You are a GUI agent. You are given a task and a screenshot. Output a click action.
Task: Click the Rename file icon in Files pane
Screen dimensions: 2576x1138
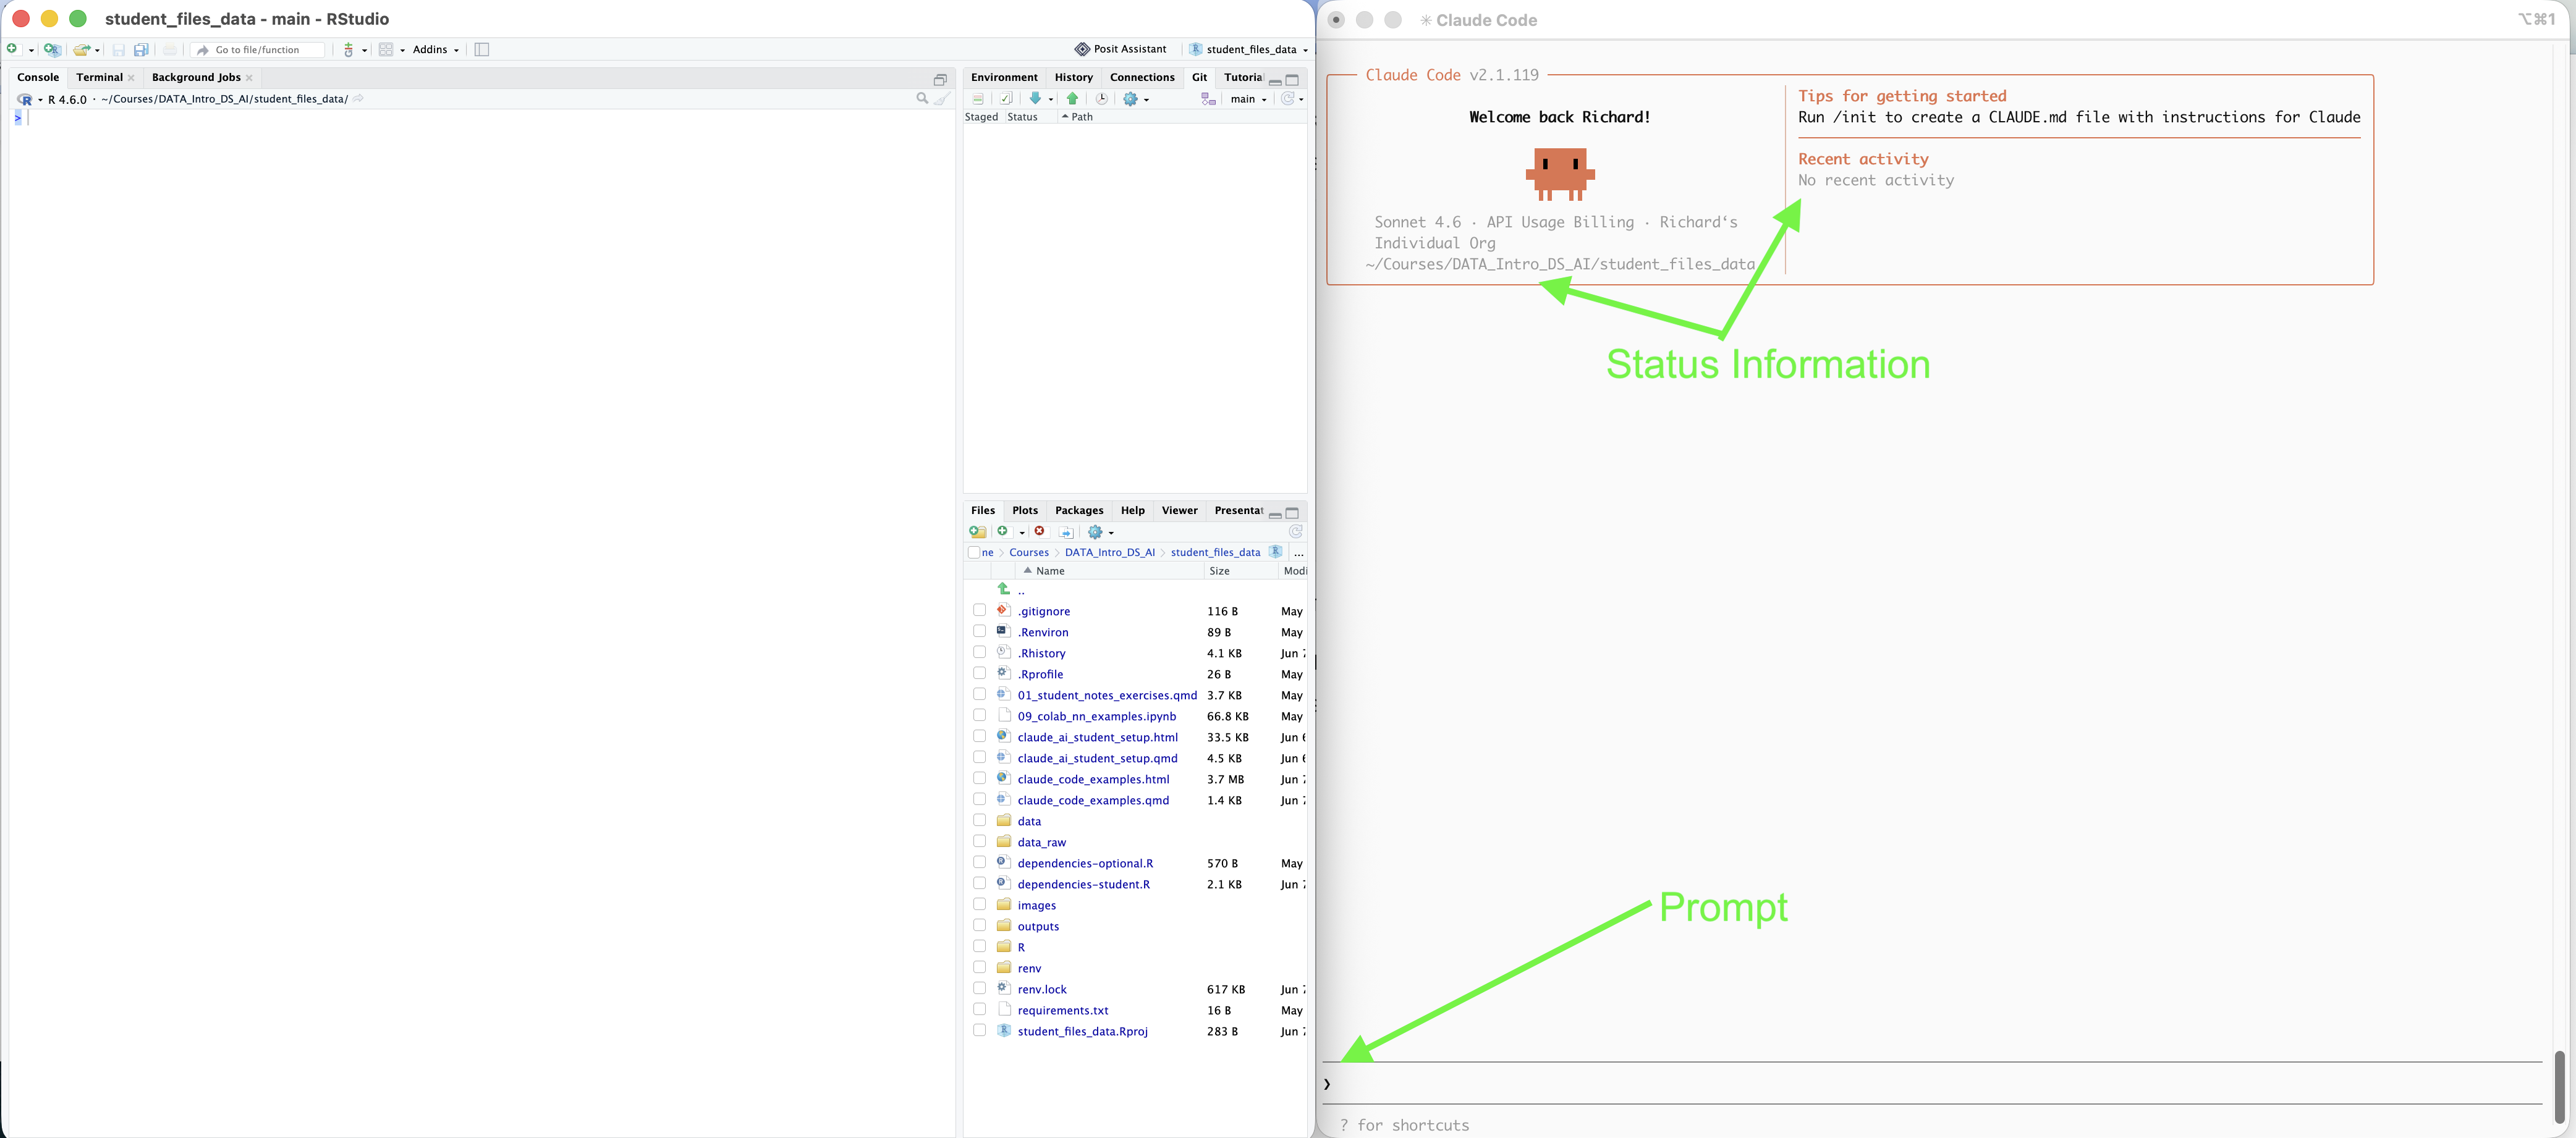point(1066,532)
